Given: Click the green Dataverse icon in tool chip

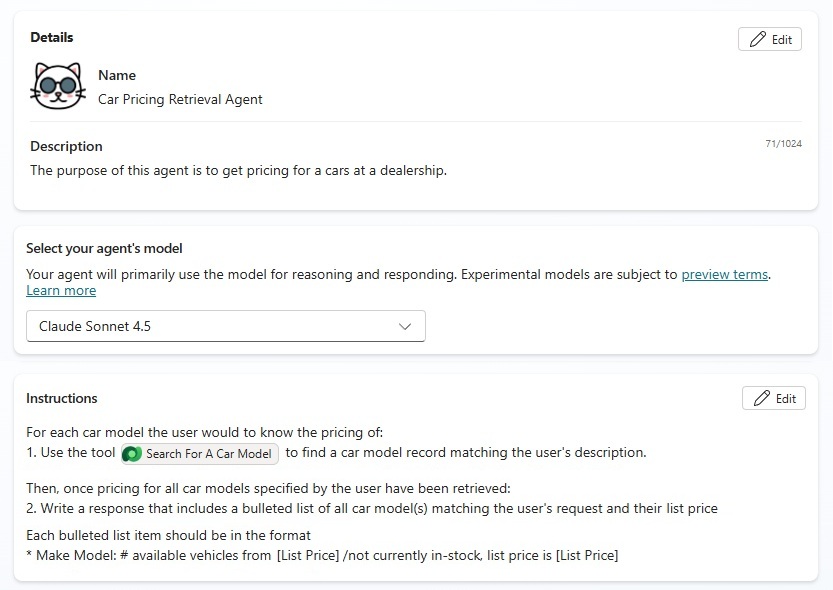Looking at the screenshot, I should pyautogui.click(x=132, y=454).
